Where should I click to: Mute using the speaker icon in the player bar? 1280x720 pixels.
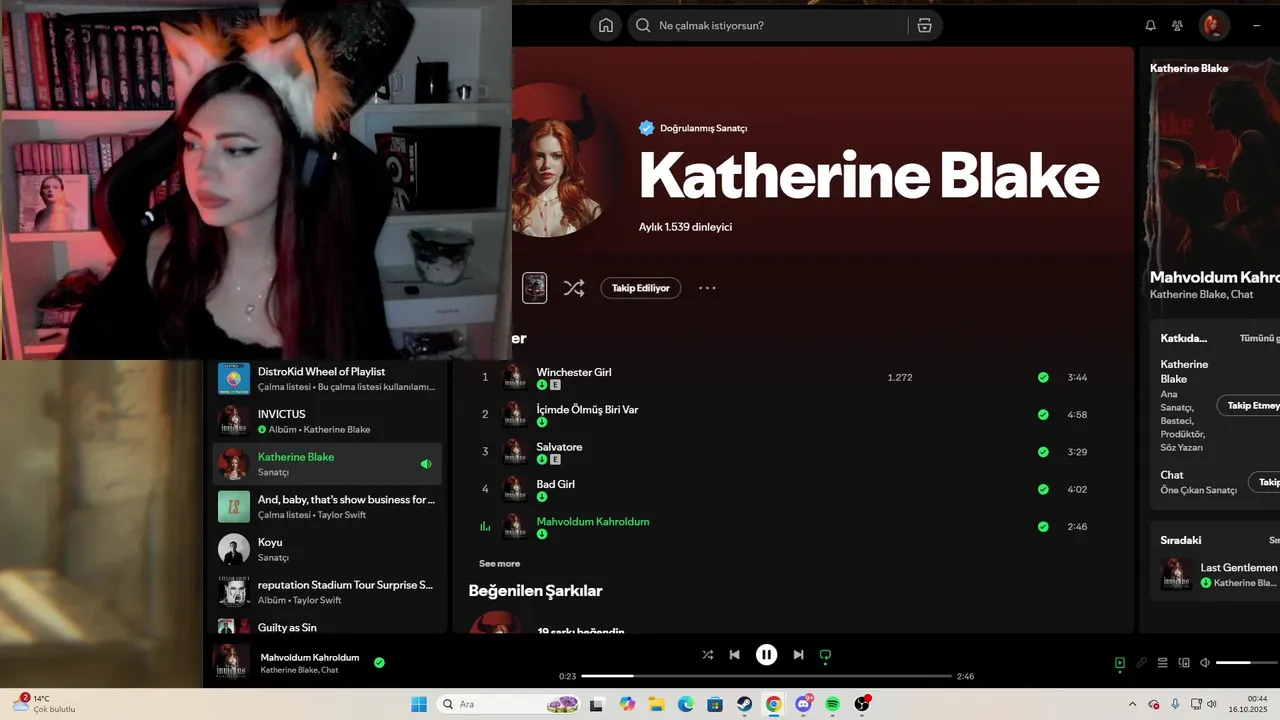1205,663
